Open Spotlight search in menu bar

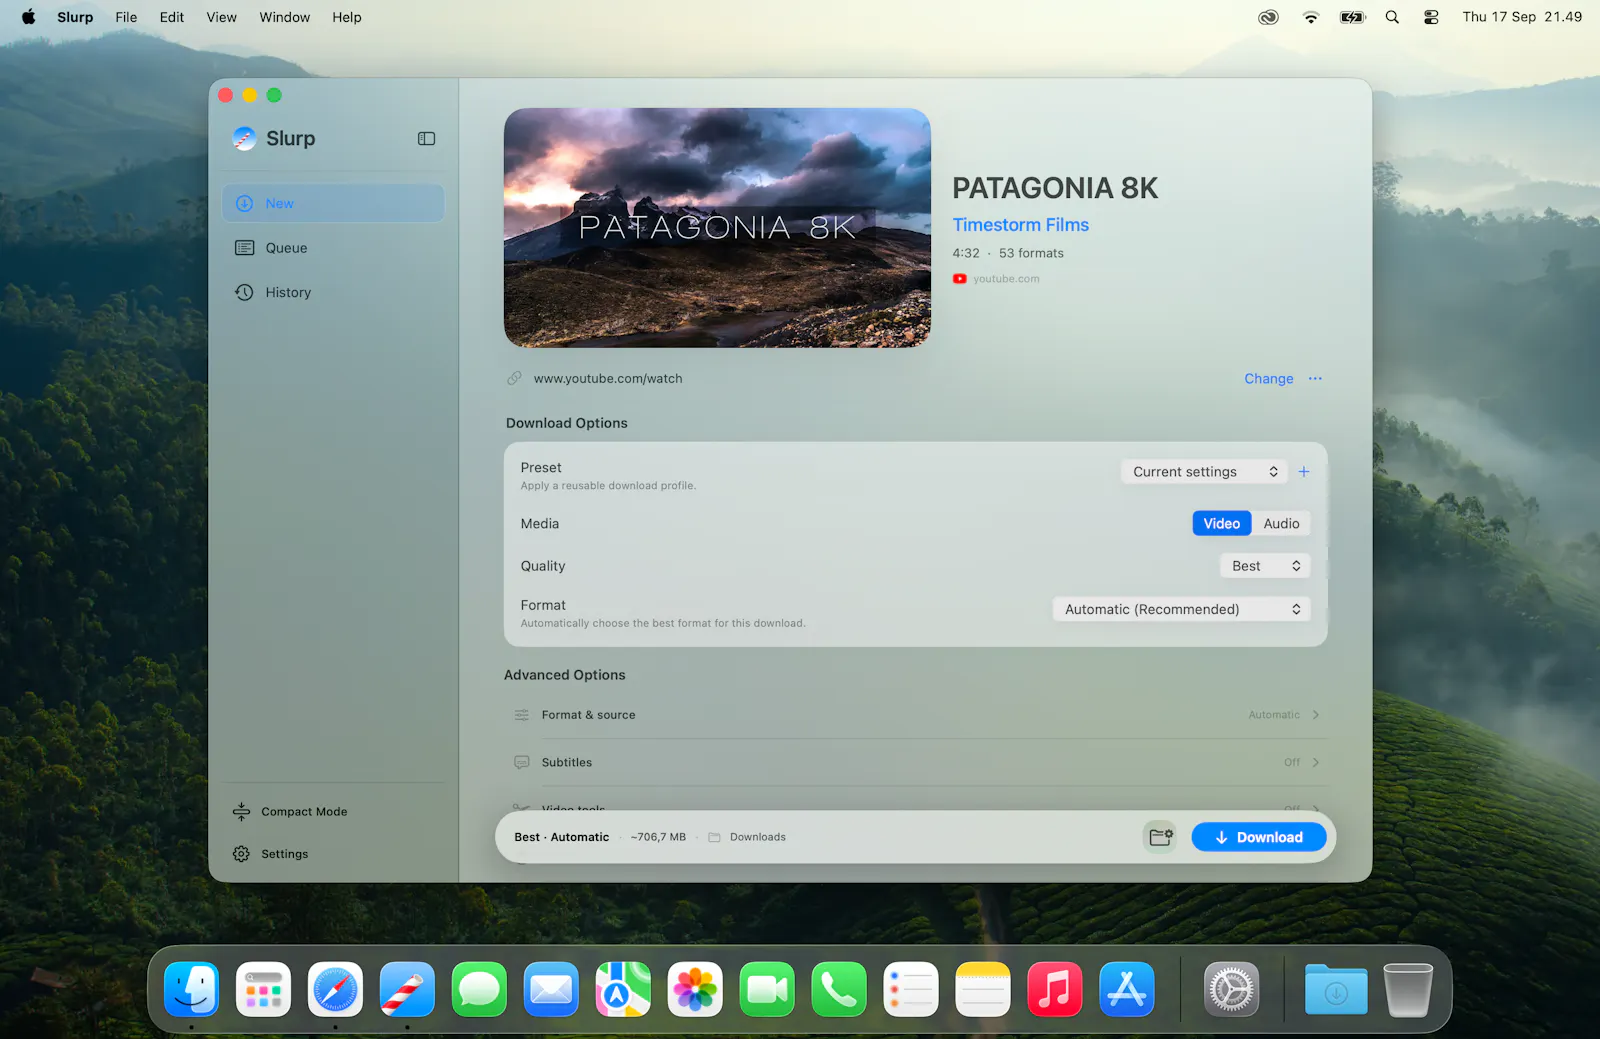1392,17
